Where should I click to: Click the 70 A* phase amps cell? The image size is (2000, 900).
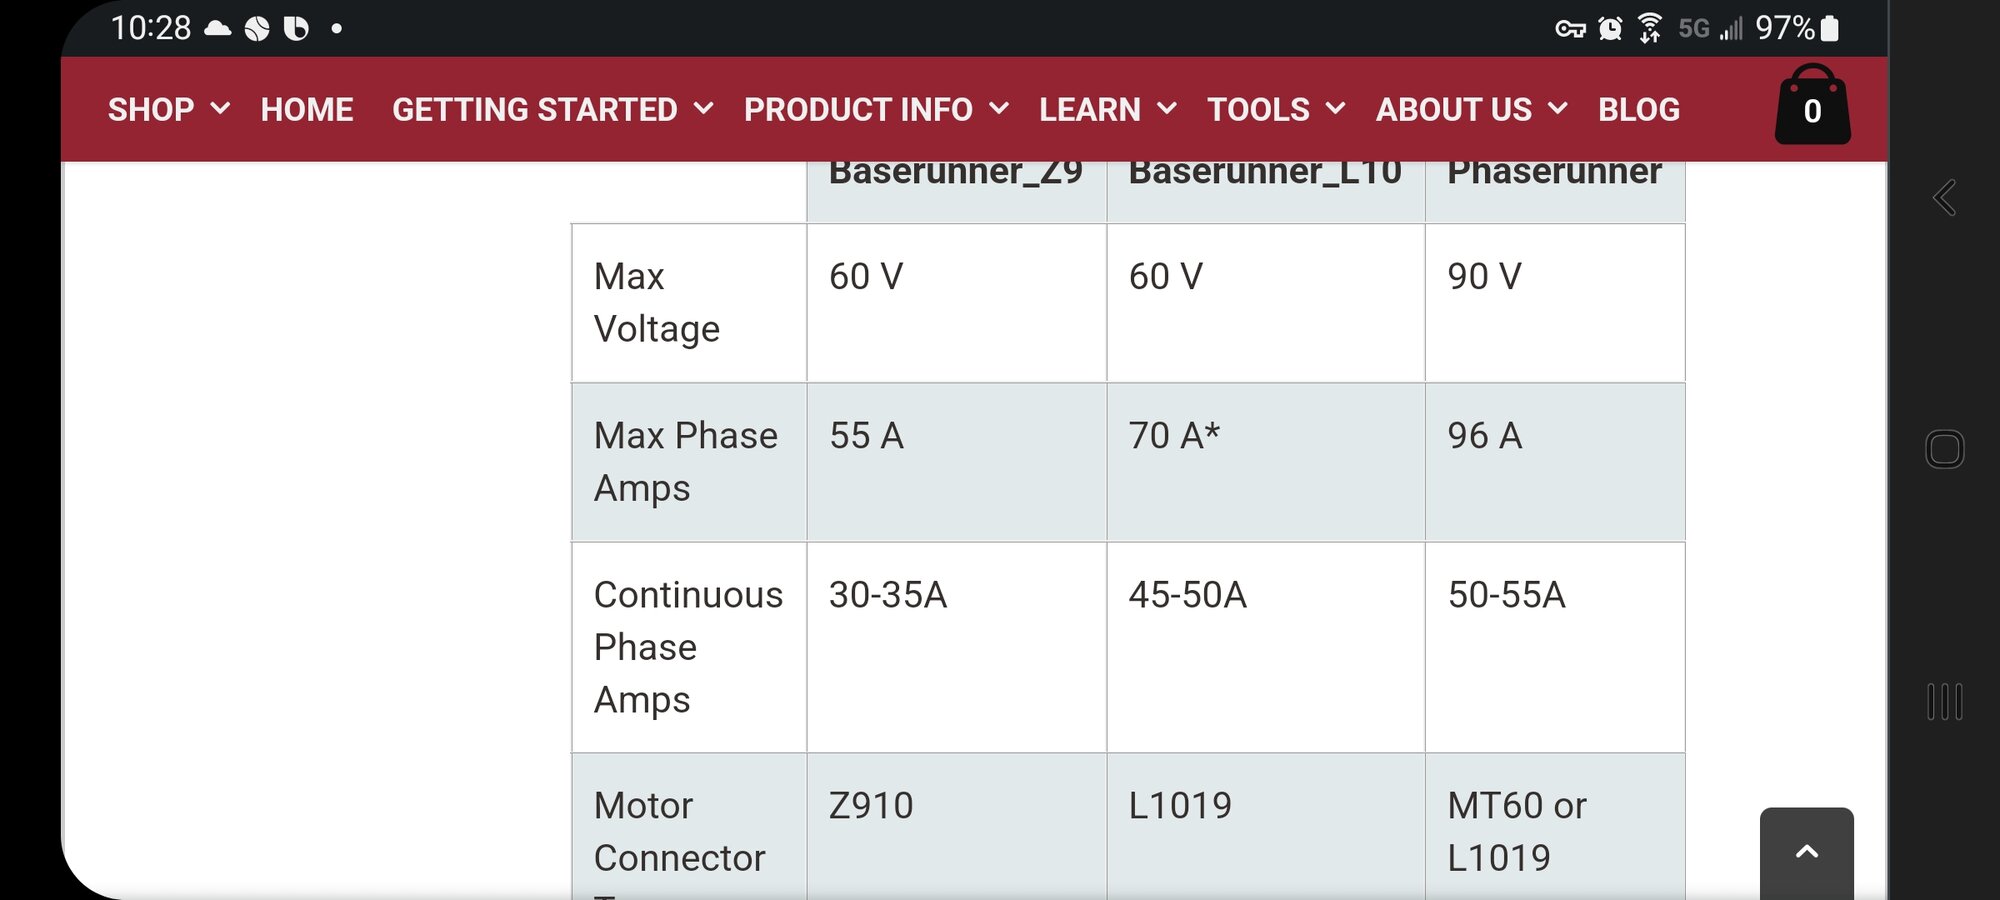pos(1174,436)
